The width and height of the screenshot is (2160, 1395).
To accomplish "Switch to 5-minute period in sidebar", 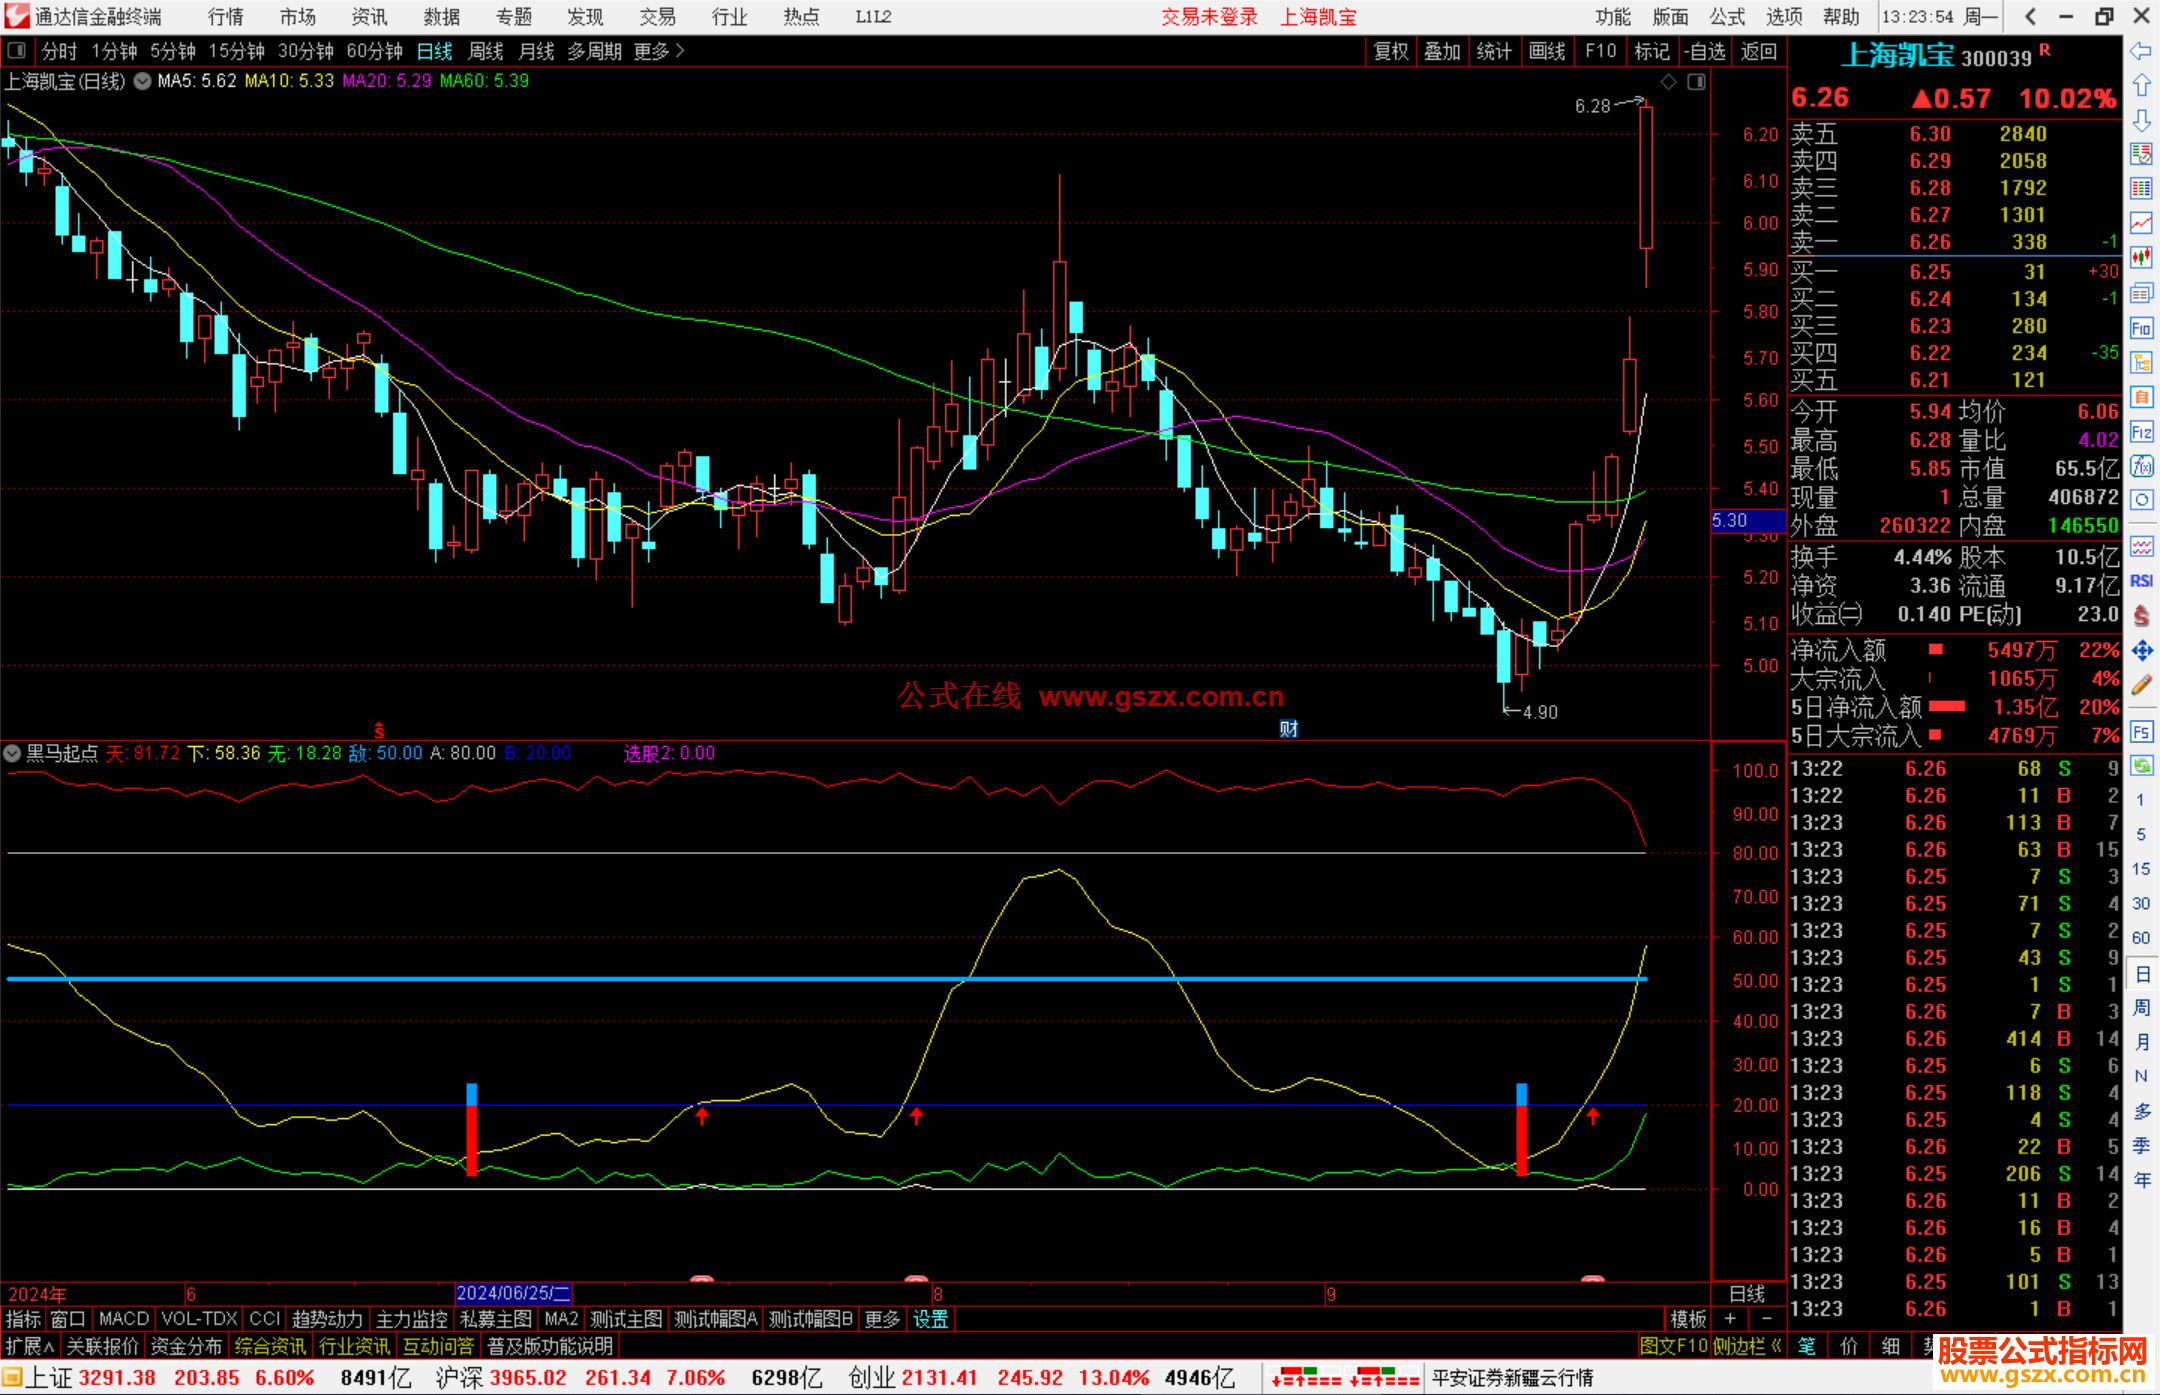I will click(2140, 834).
